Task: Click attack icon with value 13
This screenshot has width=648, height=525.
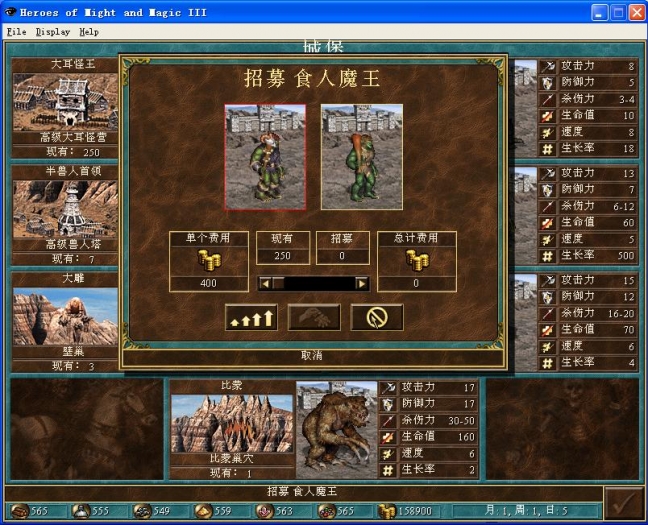Action: pyautogui.click(x=548, y=173)
